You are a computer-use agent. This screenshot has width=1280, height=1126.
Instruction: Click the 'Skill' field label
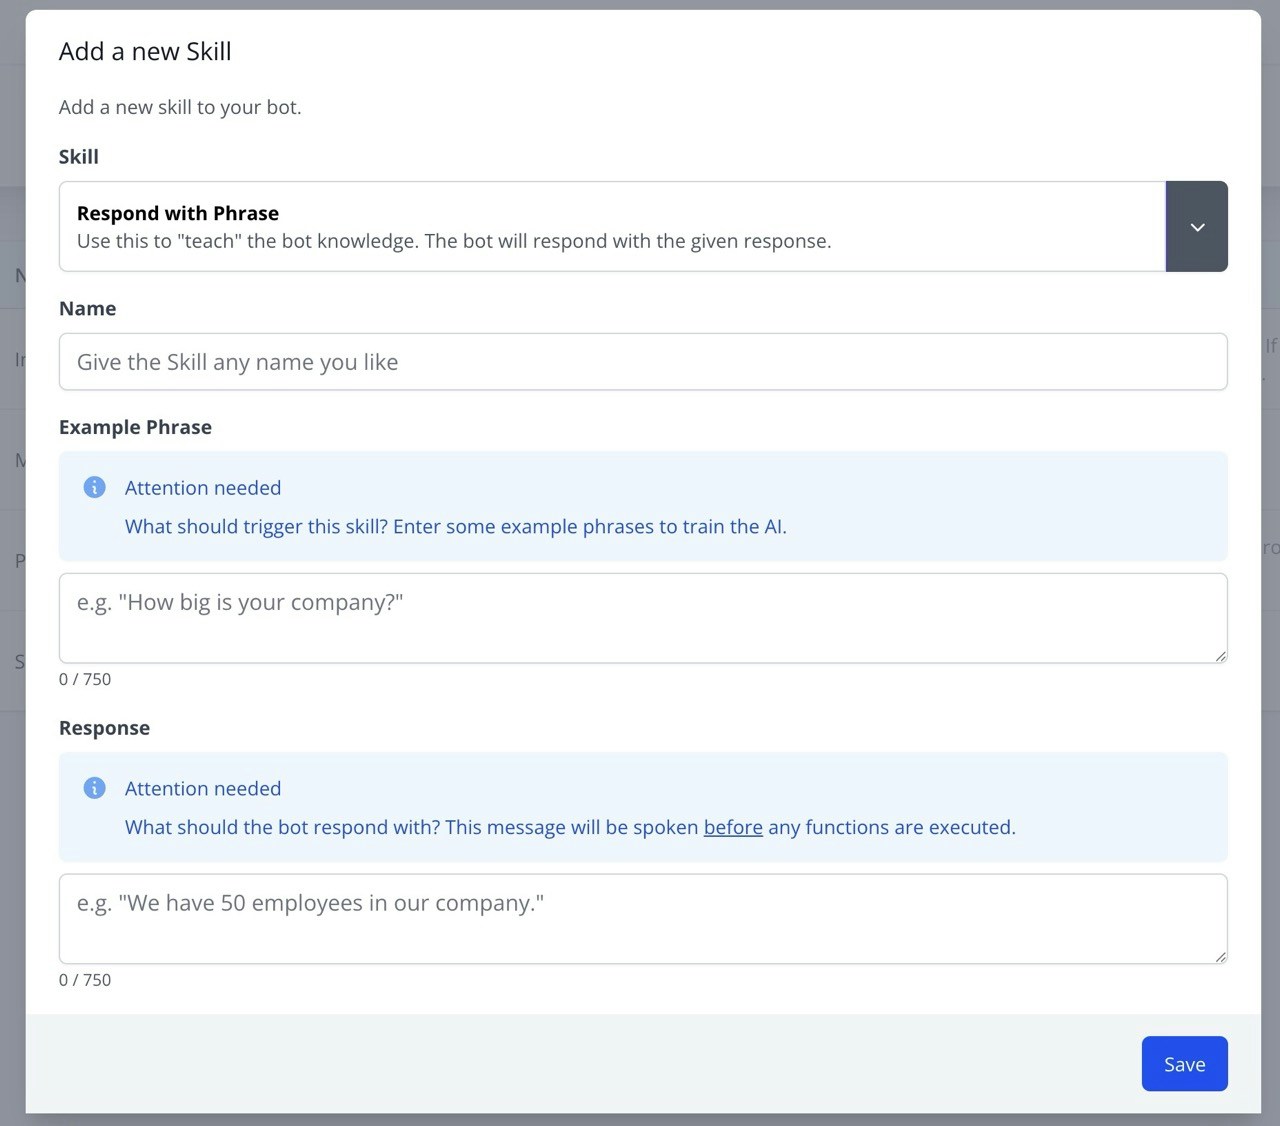79,157
